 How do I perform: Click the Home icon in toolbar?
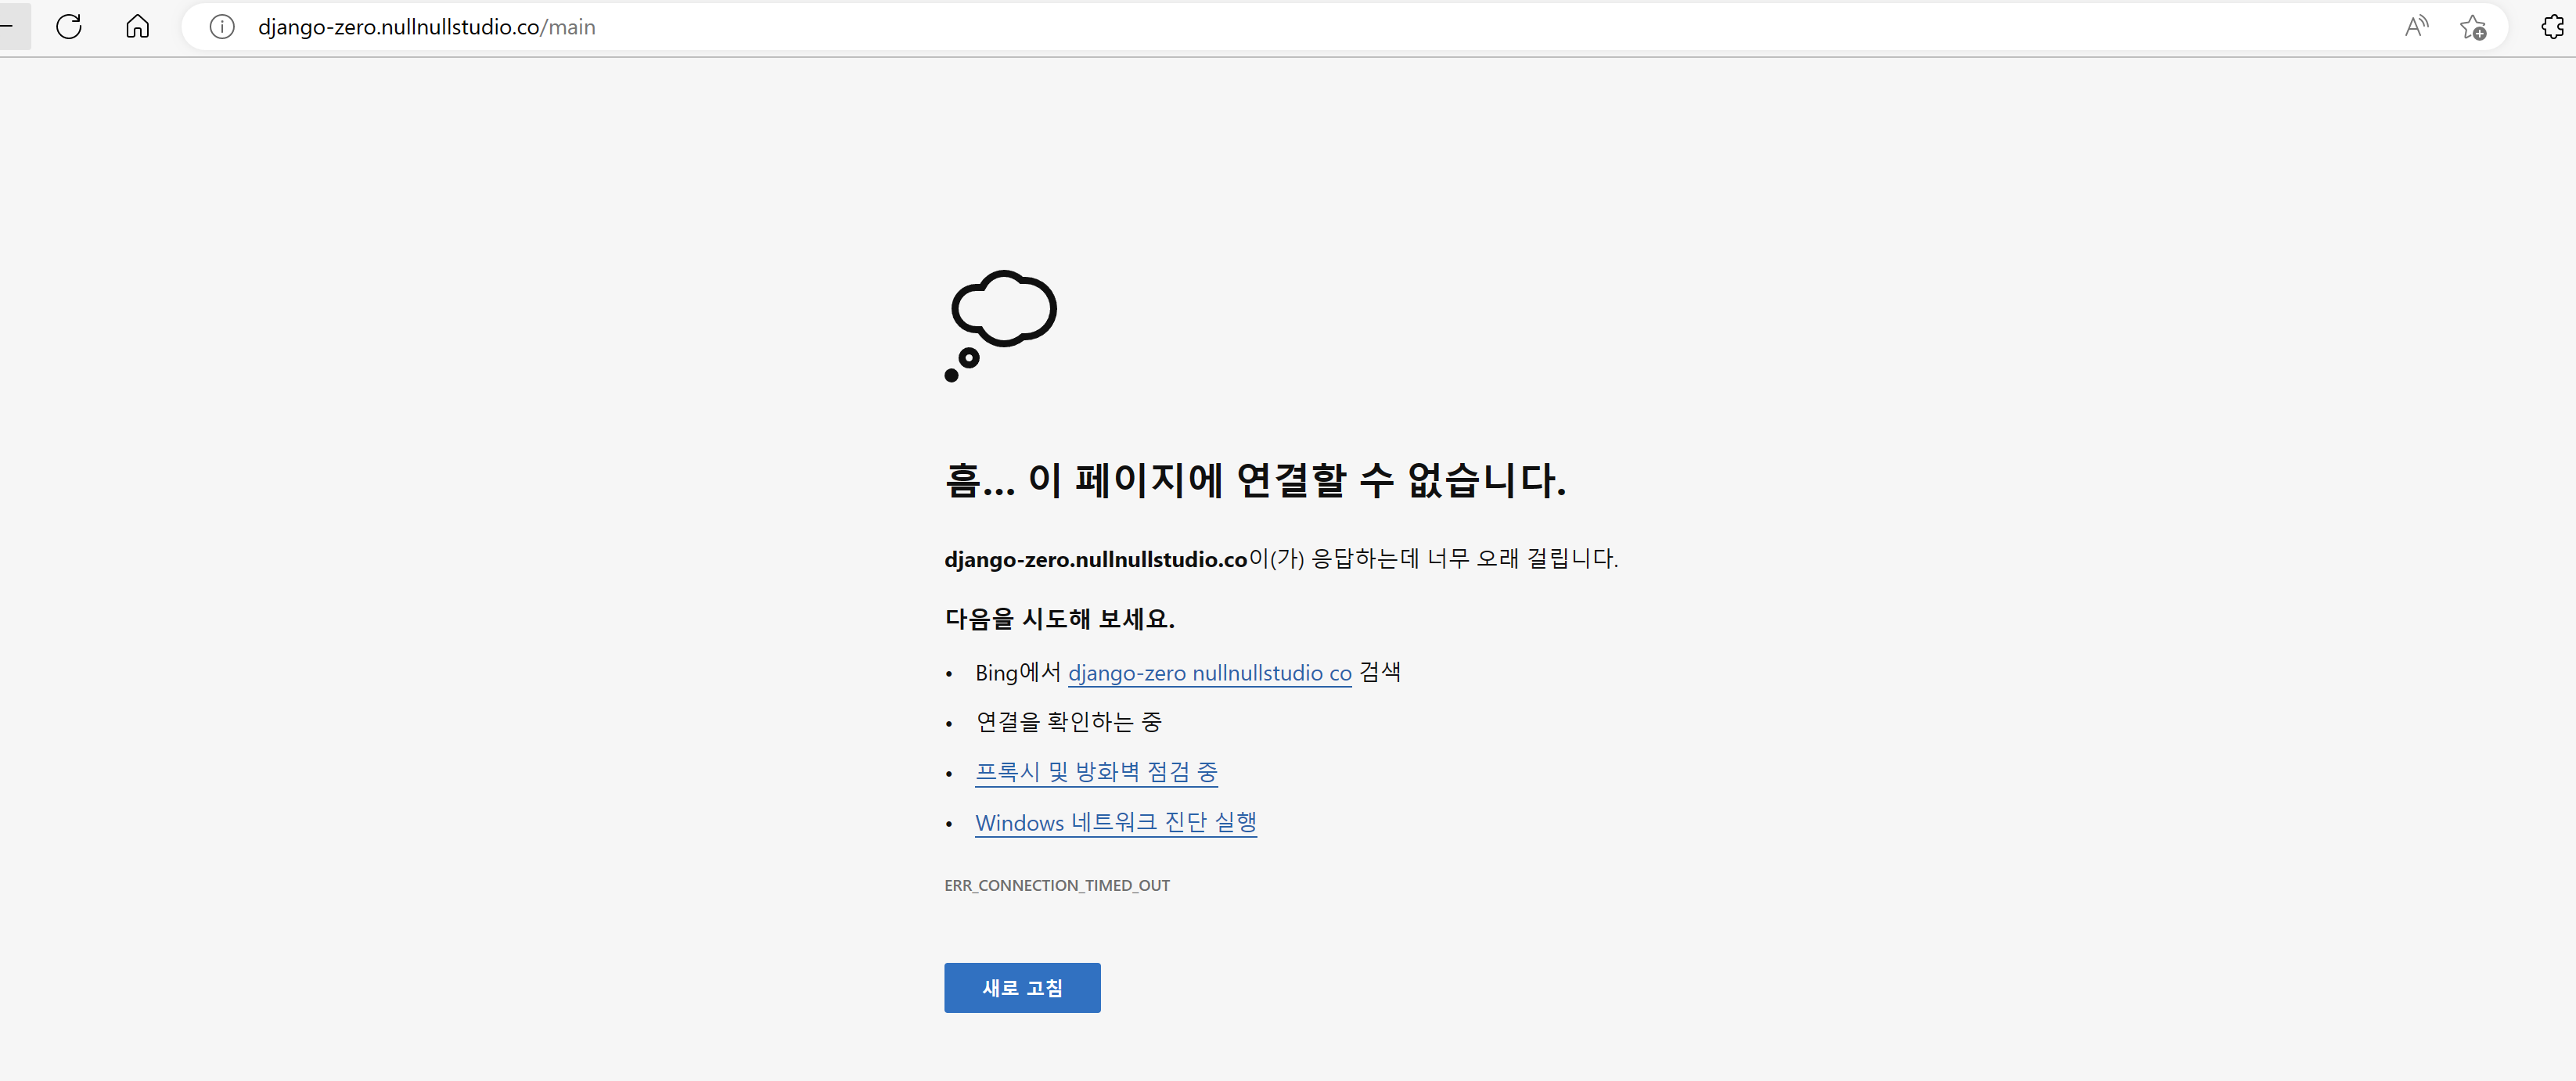tap(137, 26)
